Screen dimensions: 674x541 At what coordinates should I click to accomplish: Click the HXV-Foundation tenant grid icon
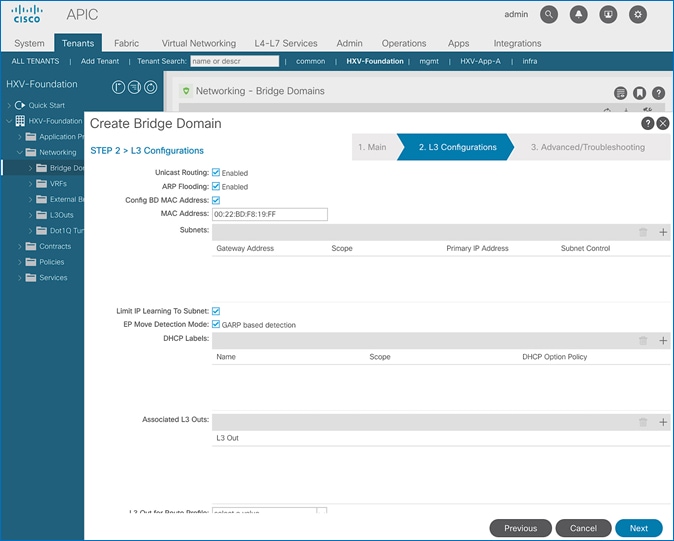20,121
